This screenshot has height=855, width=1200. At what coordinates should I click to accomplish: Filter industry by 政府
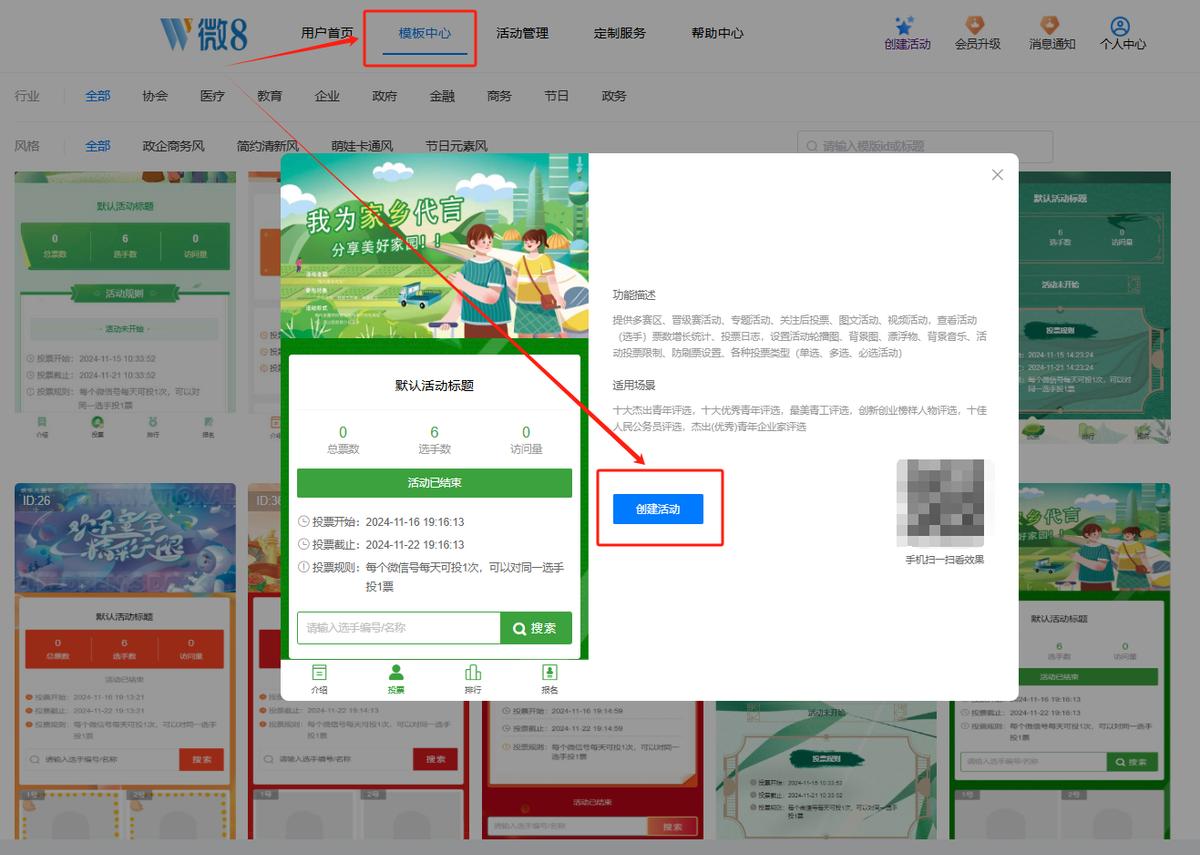coord(384,96)
